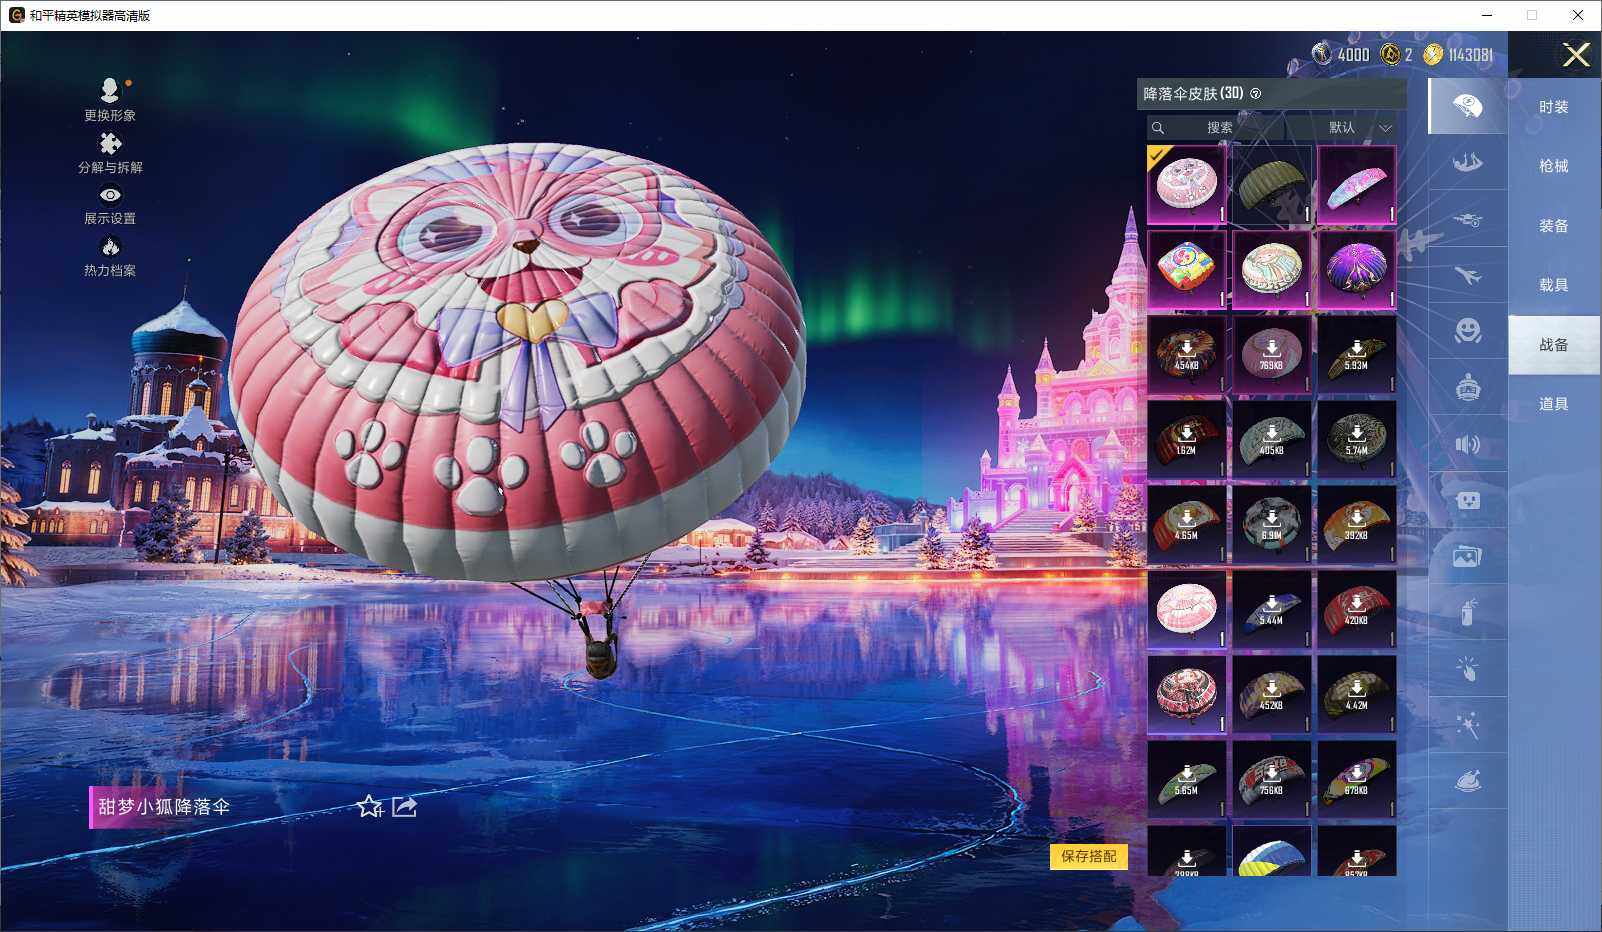1602x932 pixels.
Task: Open the voice pack speaker category
Action: [x=1467, y=444]
